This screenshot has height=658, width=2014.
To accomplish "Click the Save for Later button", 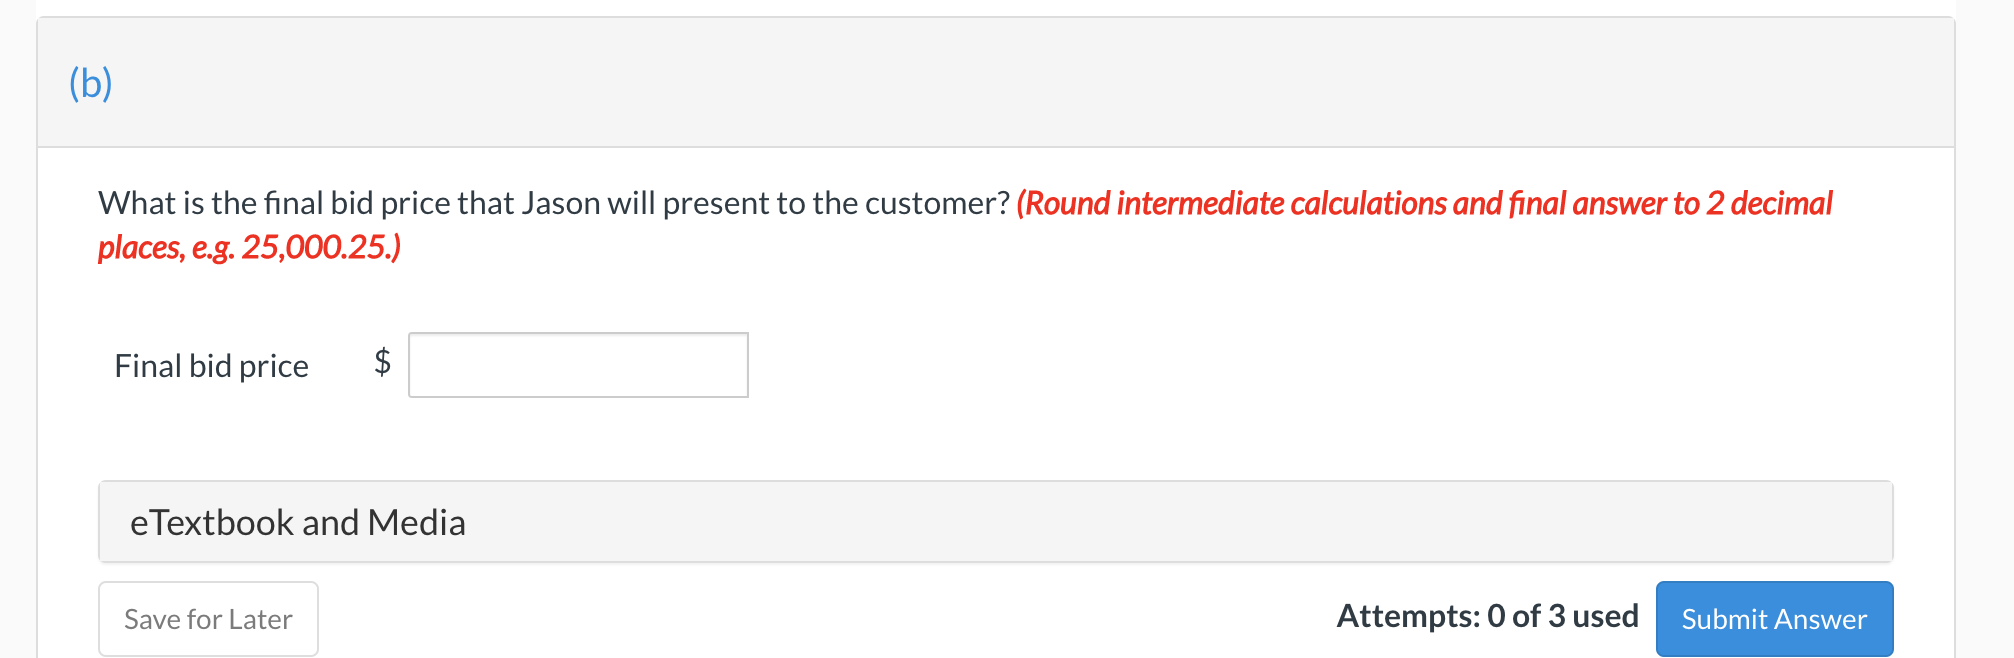I will point(208,619).
